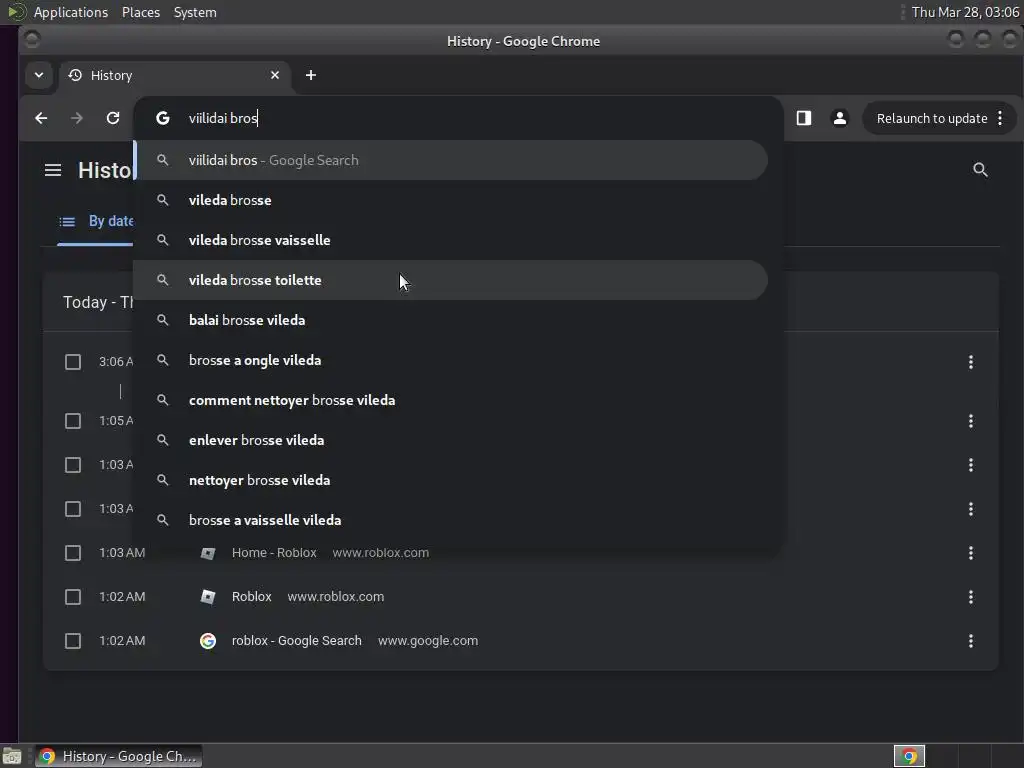The height and width of the screenshot is (768, 1024).
Task: Pick 'vileda brosse vaisselle' suggestion
Action: [x=451, y=240]
